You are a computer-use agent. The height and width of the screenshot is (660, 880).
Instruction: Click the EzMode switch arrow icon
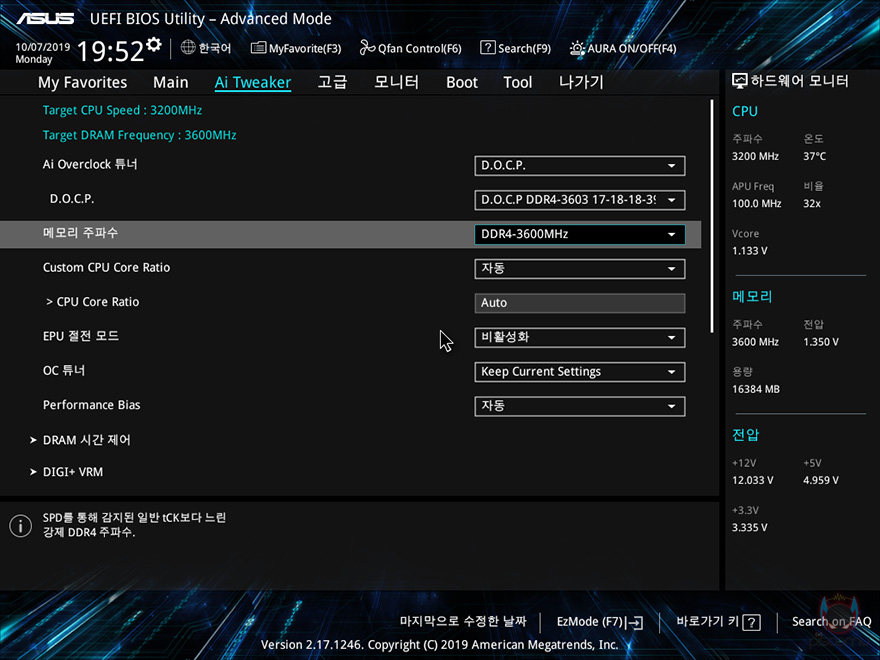pos(635,622)
